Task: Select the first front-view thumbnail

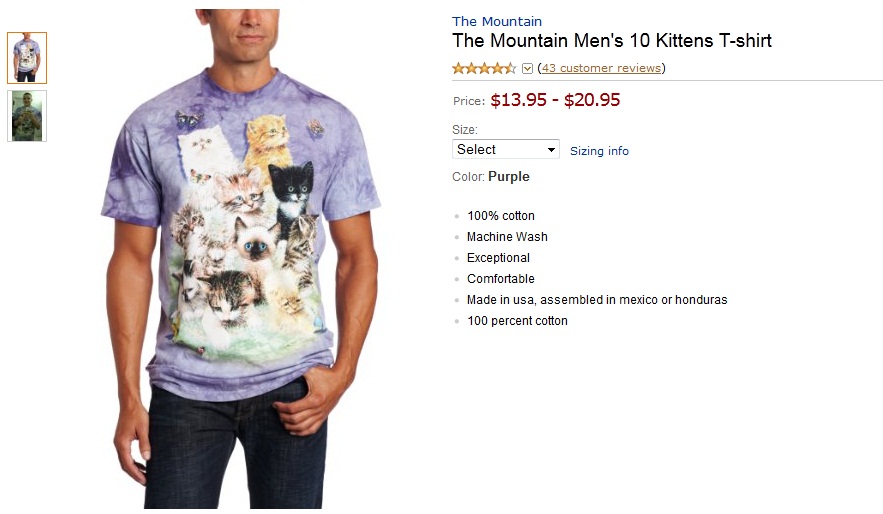Action: click(27, 58)
